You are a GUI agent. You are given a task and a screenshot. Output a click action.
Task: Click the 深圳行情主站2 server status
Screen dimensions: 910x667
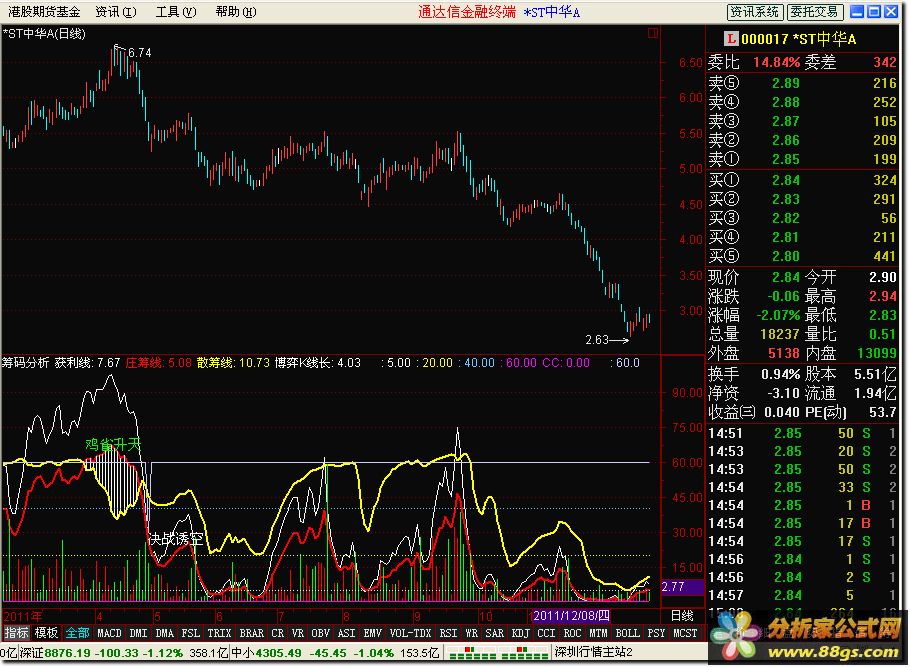(593, 652)
